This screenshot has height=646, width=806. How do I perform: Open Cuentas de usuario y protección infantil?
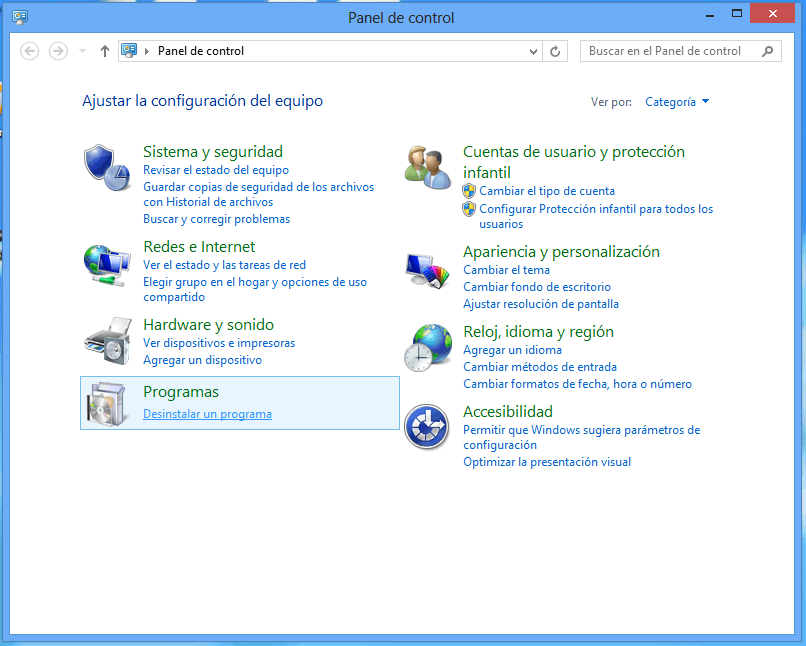pos(574,162)
